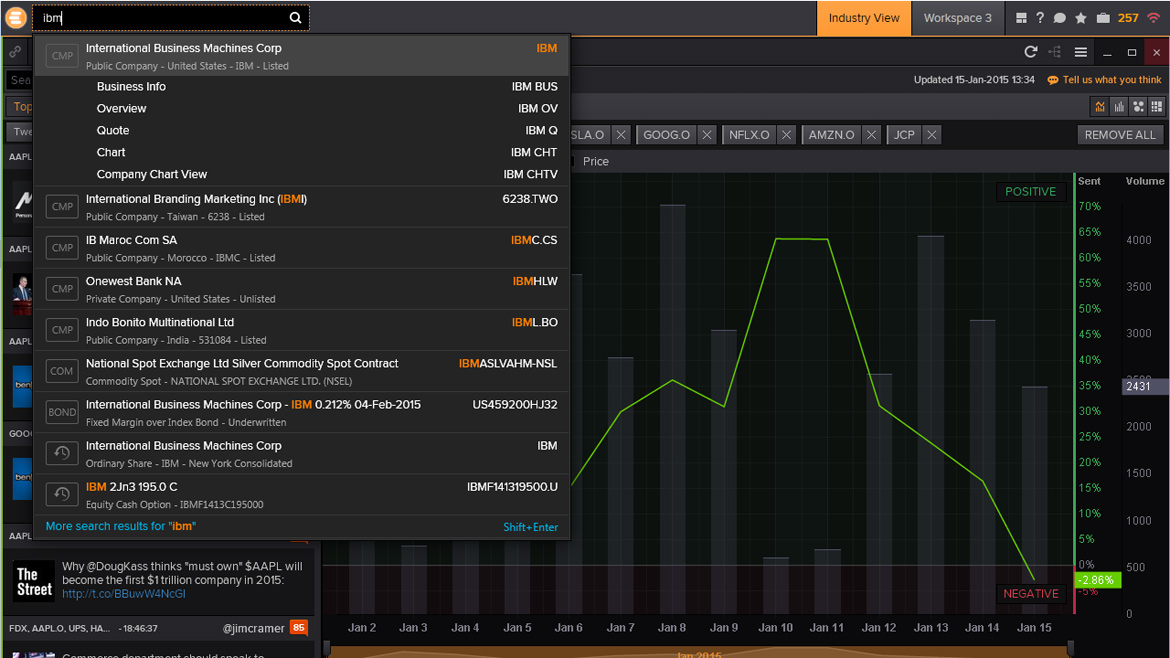
Task: Click the history icon for IBM Ordinary Share
Action: point(62,453)
